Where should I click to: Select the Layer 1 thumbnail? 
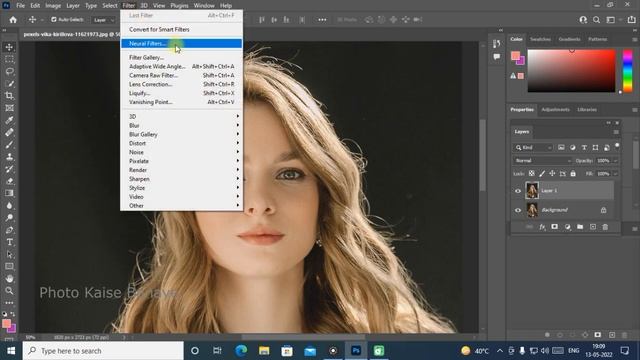click(x=532, y=191)
